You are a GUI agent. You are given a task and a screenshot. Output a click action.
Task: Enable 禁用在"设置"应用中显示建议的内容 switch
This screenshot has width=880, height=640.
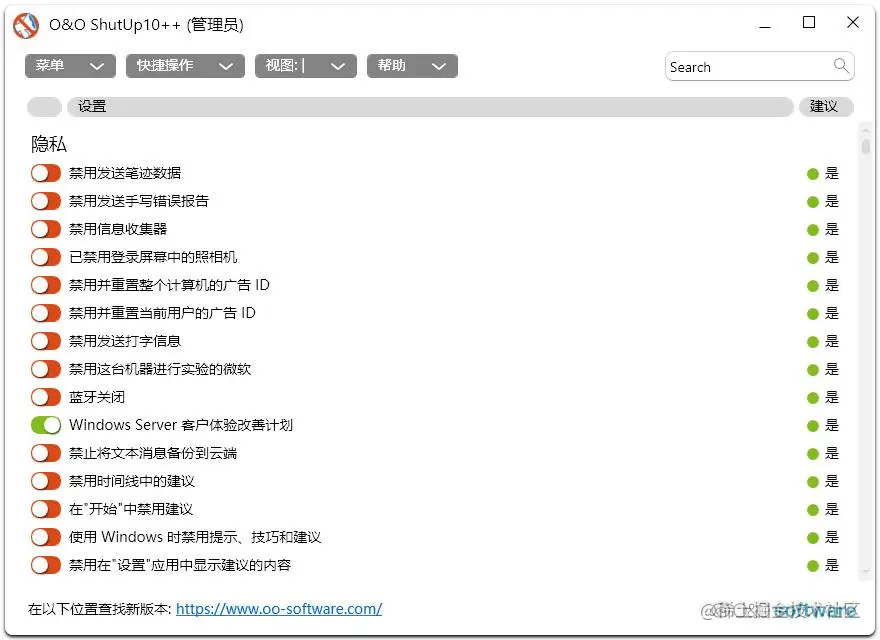(x=45, y=565)
